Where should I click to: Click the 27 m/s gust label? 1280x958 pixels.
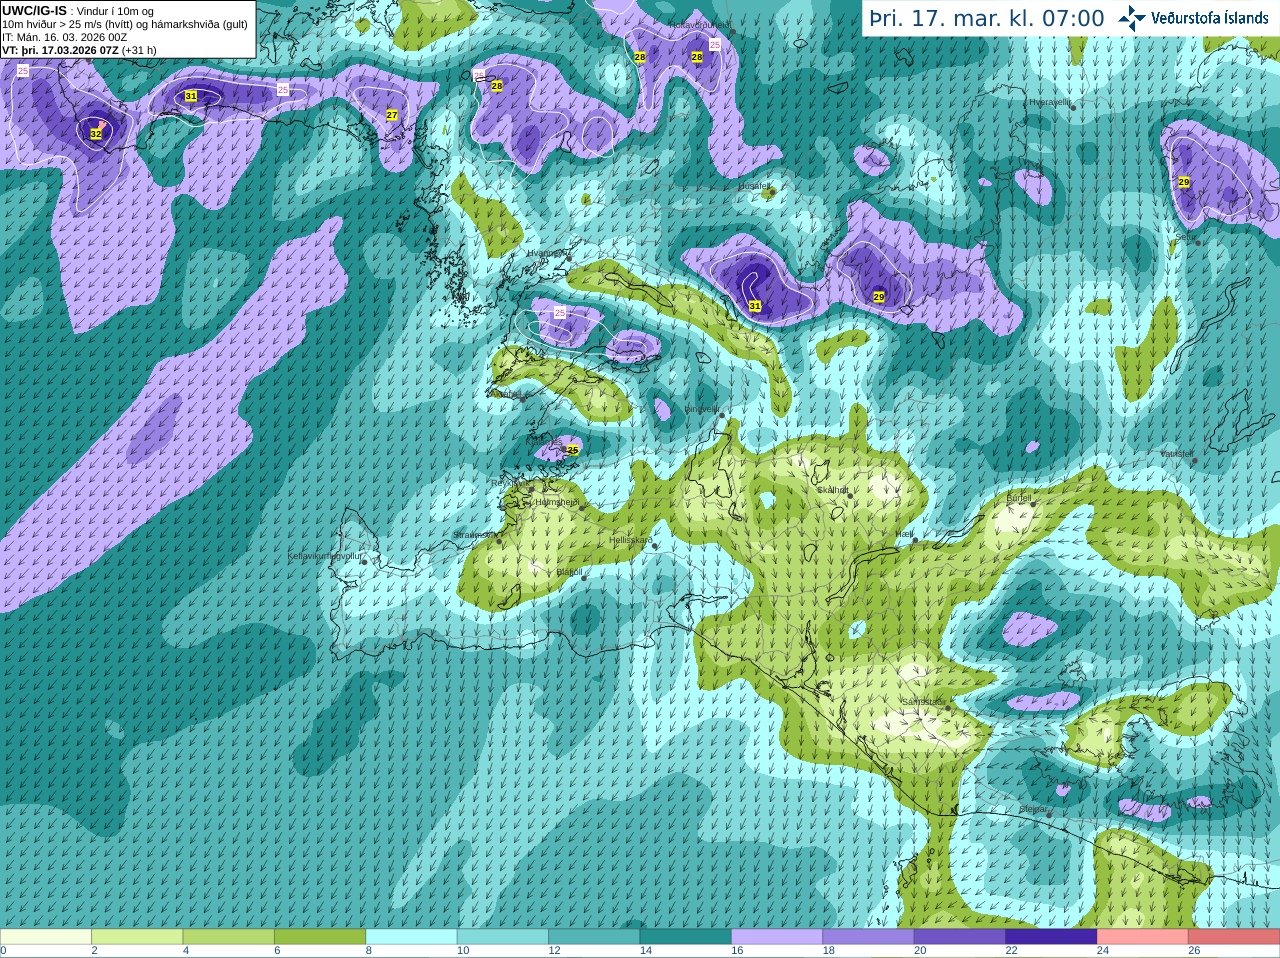coord(392,115)
